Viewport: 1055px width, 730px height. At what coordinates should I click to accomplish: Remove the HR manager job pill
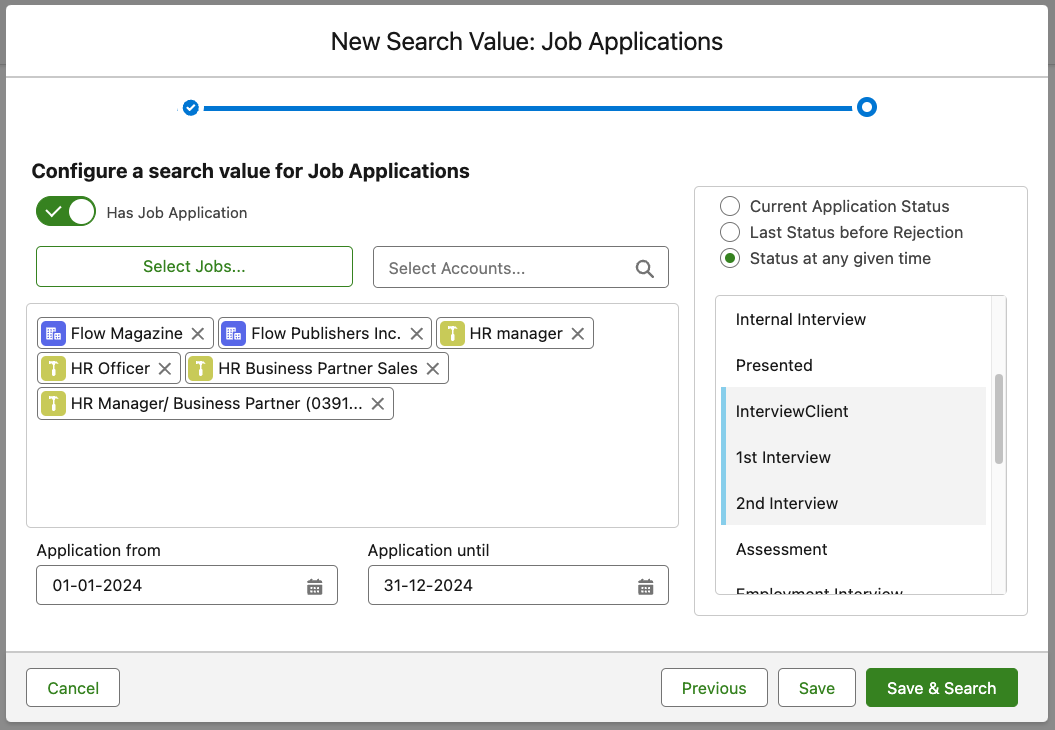[578, 334]
